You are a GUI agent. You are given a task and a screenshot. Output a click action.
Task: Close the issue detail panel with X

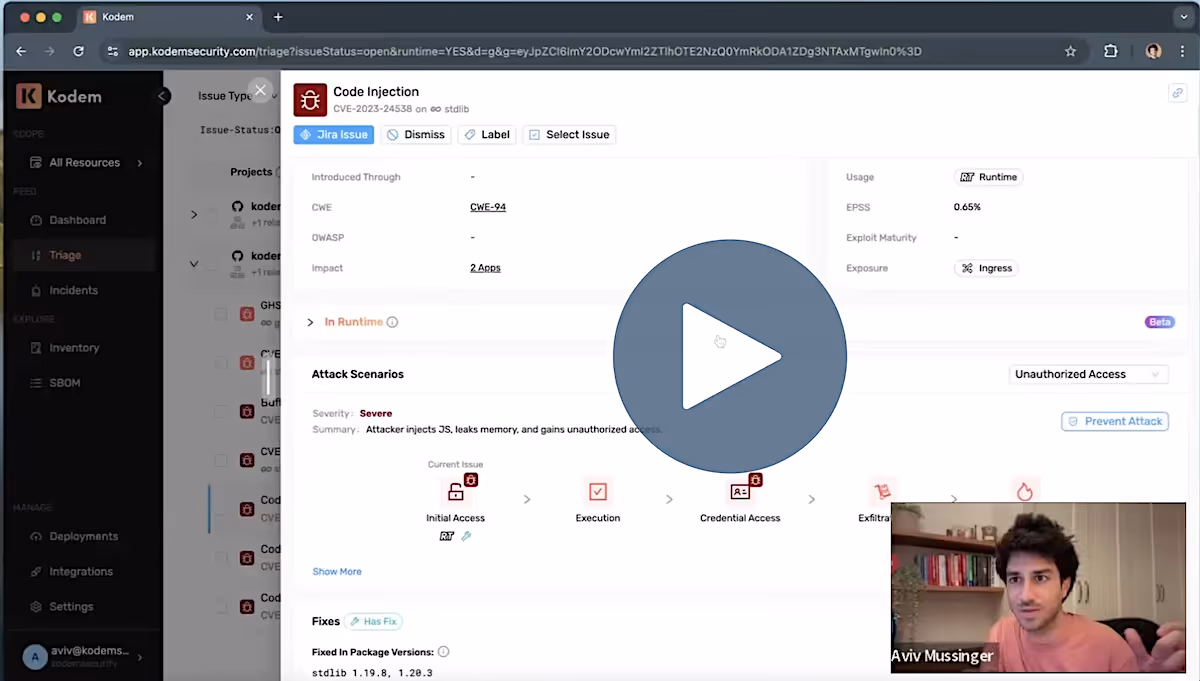coord(260,91)
